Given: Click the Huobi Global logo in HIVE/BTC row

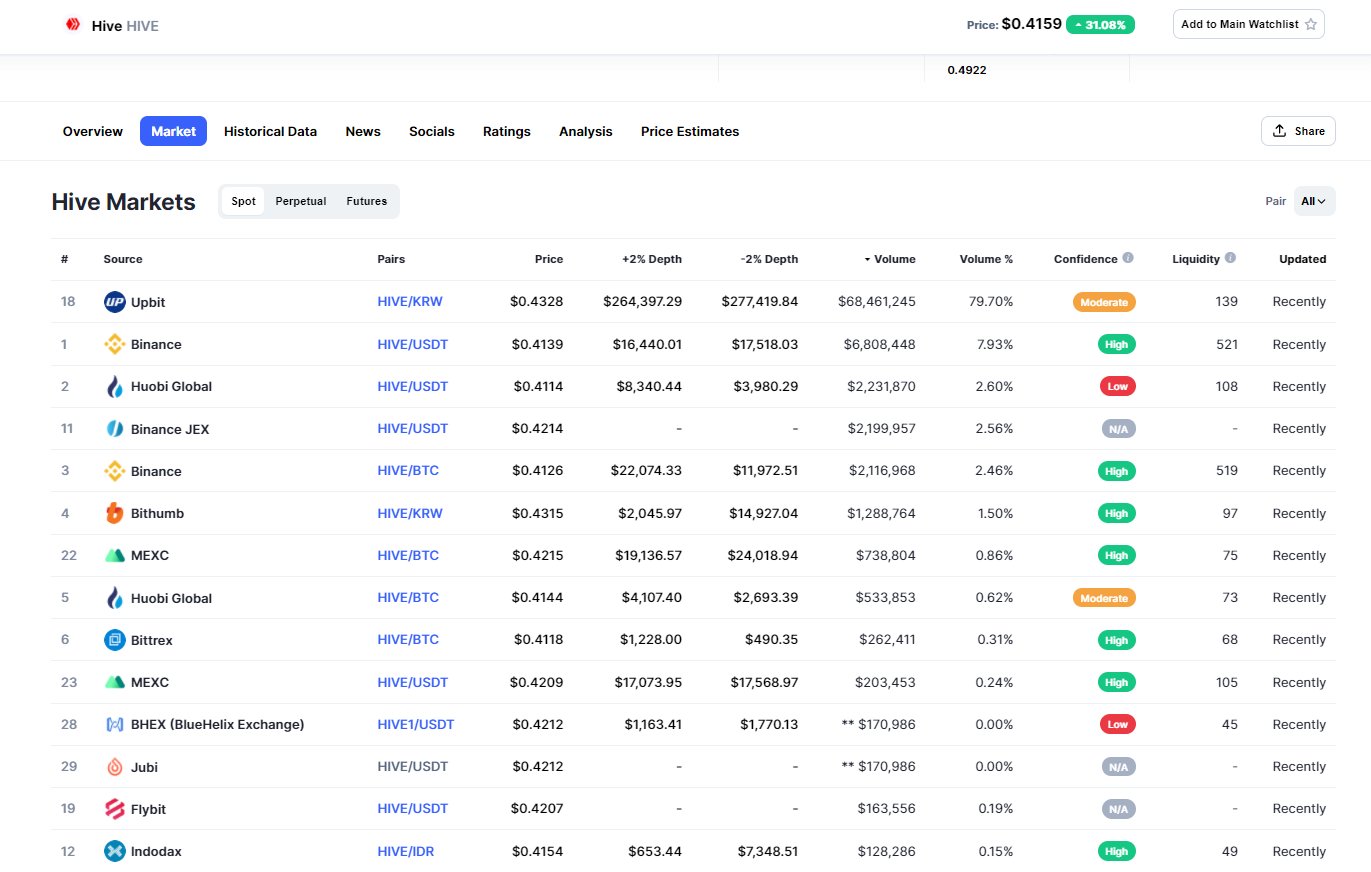Looking at the screenshot, I should (115, 598).
